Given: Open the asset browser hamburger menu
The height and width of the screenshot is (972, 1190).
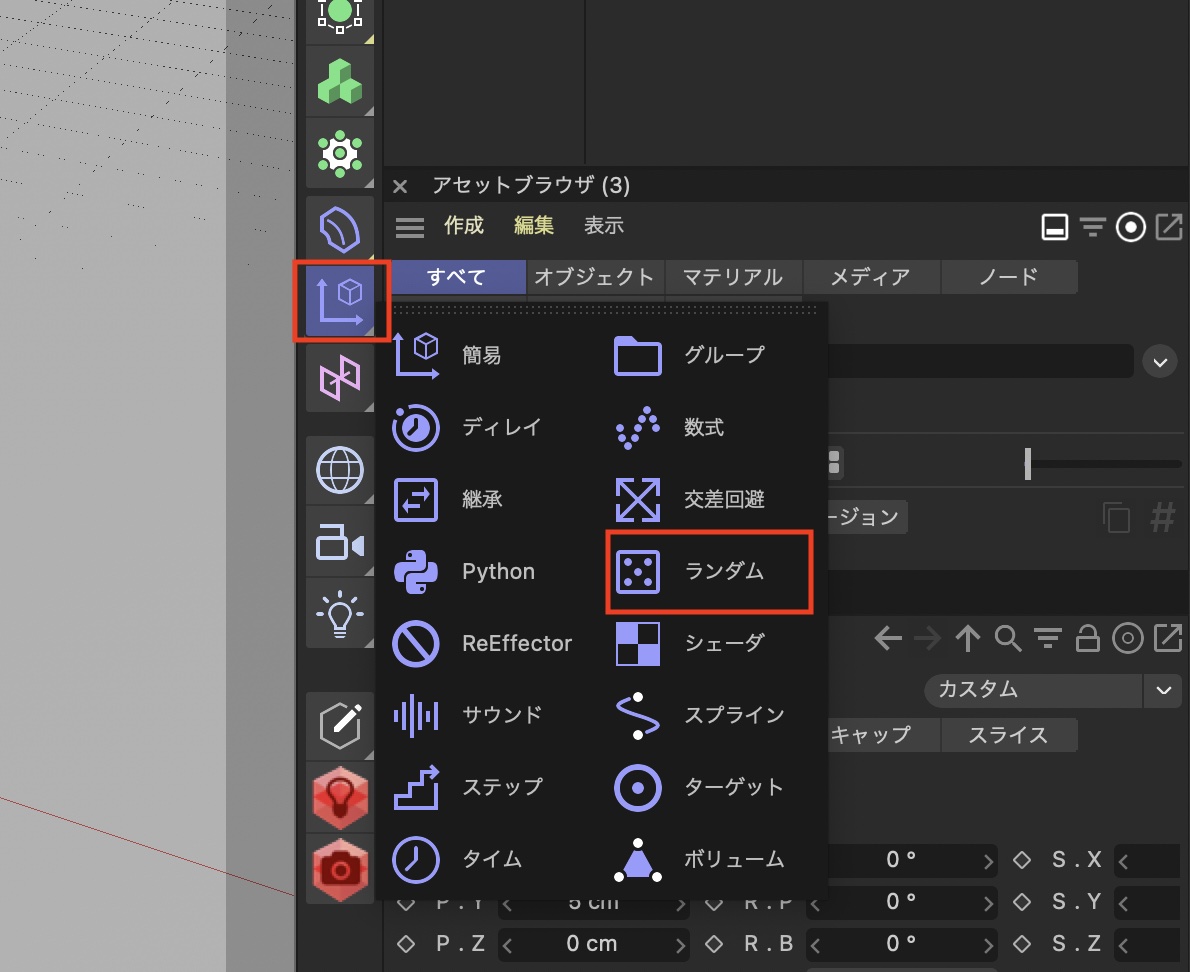Looking at the screenshot, I should 410,227.
